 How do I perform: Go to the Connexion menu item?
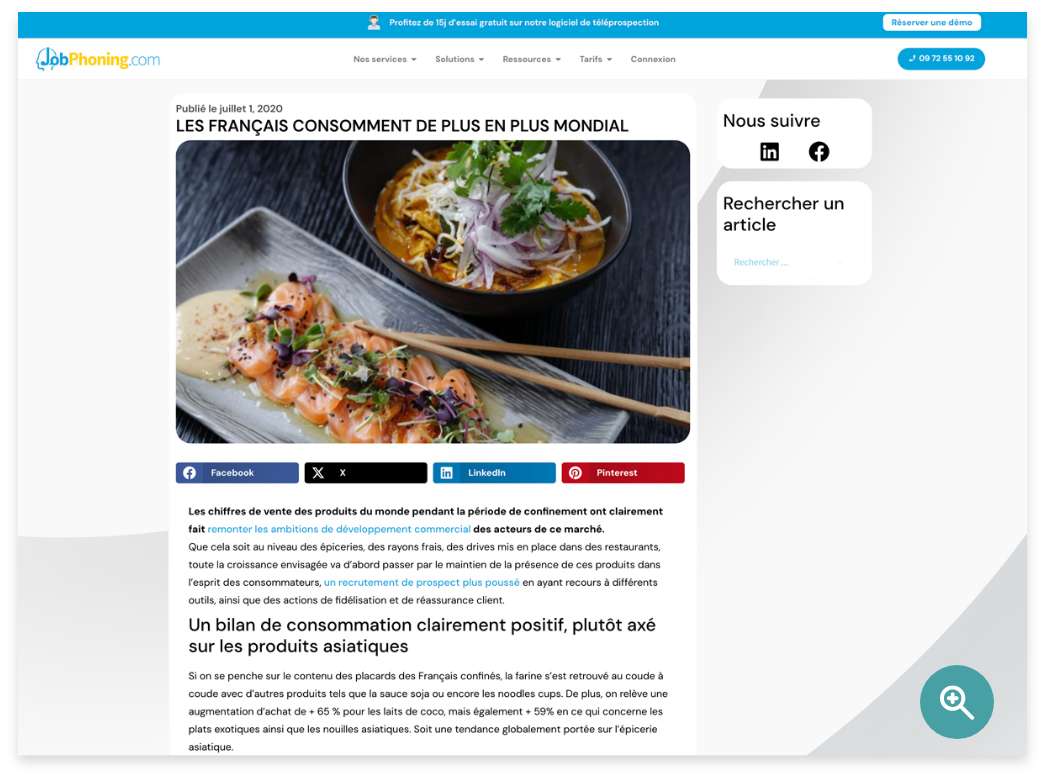coord(653,59)
